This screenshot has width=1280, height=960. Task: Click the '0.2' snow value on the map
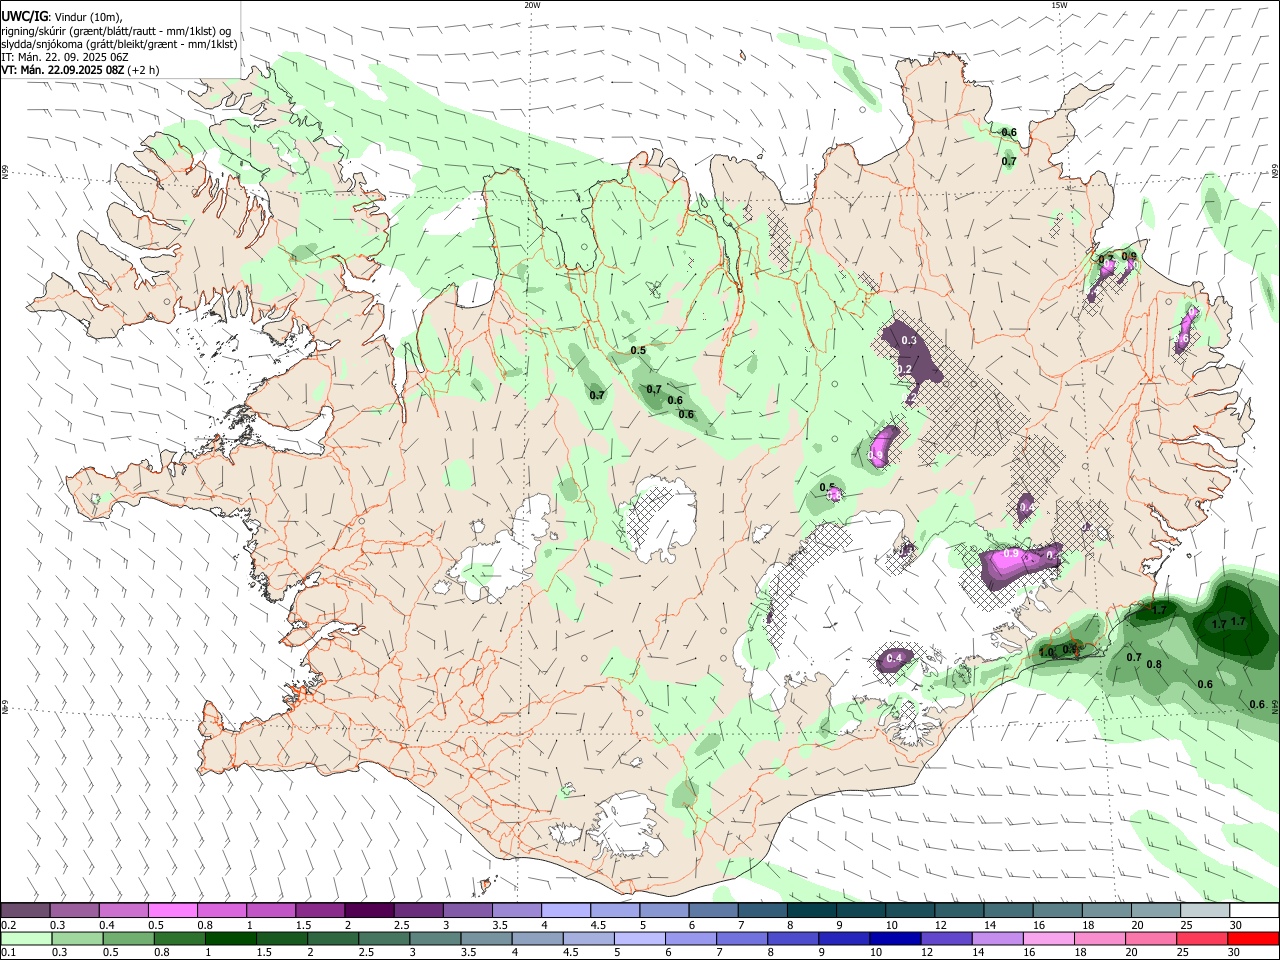coord(904,369)
